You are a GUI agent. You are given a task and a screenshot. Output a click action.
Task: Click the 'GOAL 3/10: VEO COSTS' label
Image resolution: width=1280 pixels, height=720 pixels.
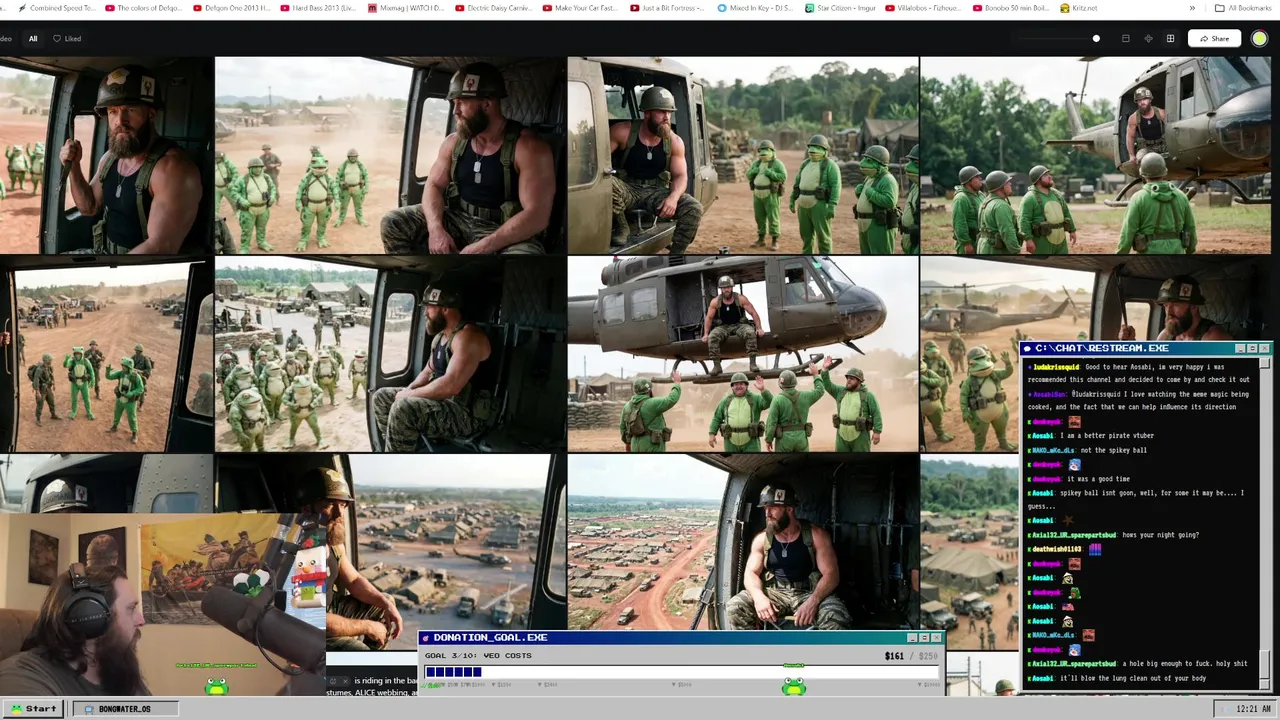[478, 656]
